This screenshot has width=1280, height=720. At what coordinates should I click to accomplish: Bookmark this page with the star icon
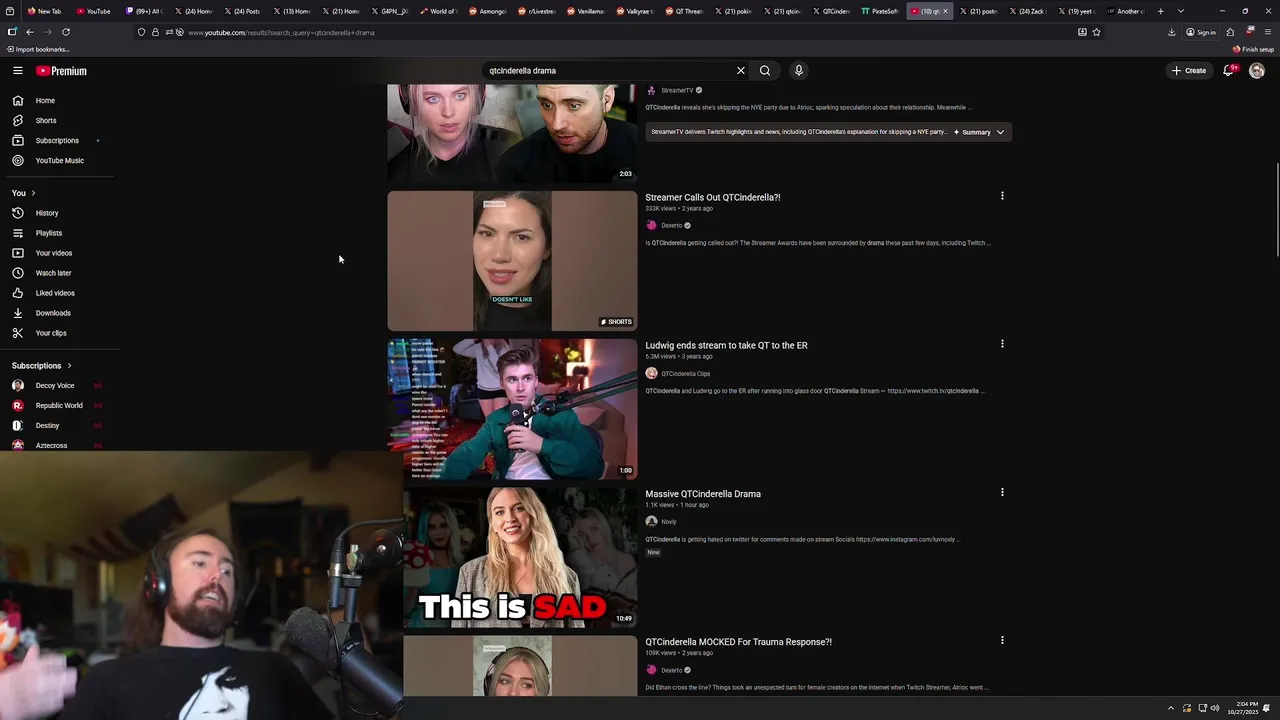[x=1096, y=32]
